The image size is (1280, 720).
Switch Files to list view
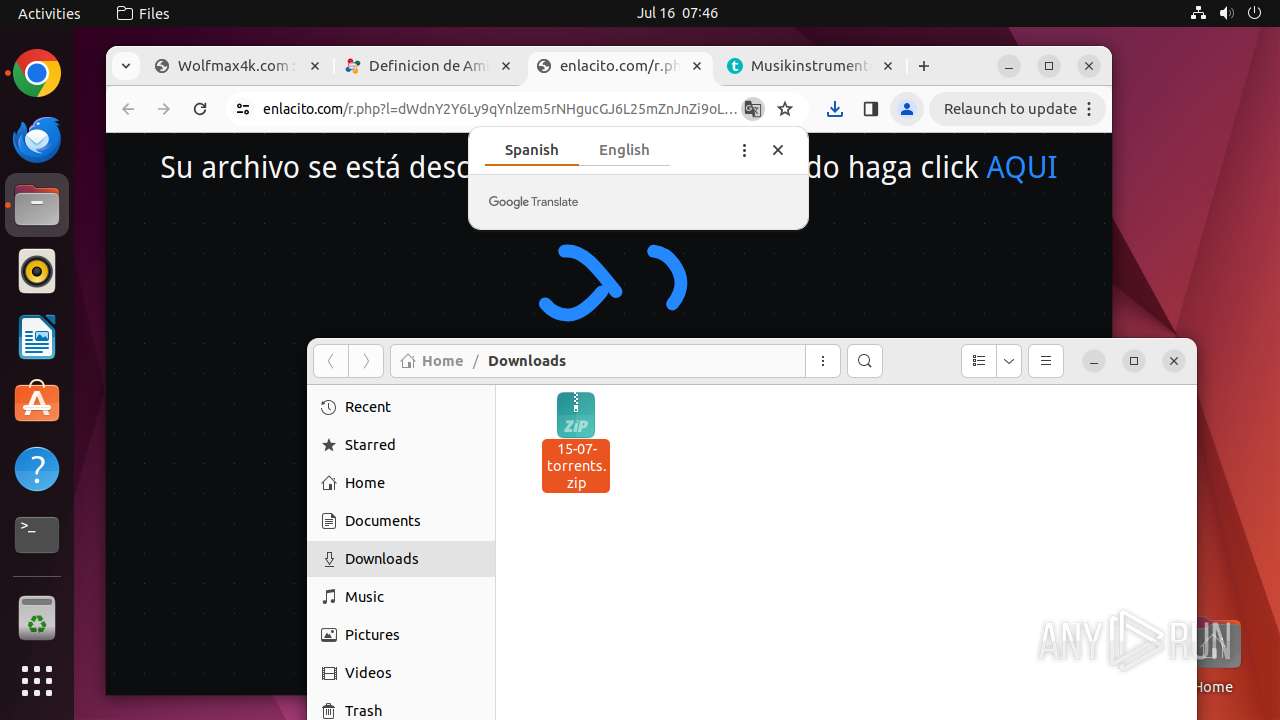point(979,361)
